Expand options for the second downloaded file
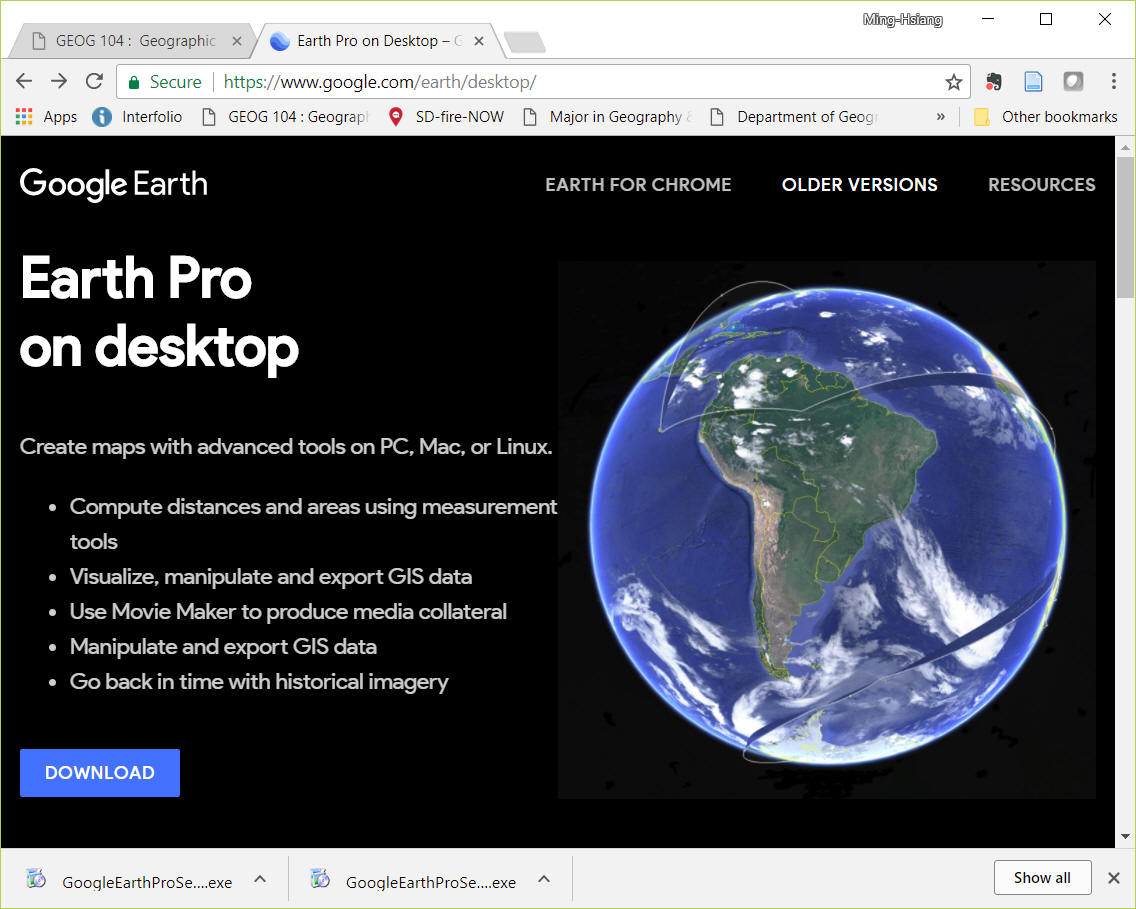Viewport: 1136px width, 909px height. [544, 879]
